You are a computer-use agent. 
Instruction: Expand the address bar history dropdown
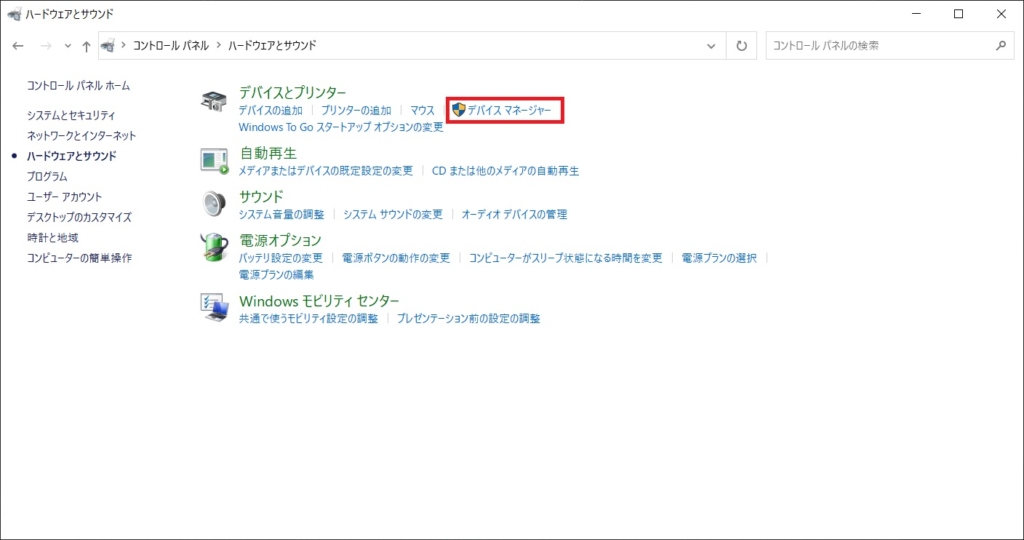point(711,46)
